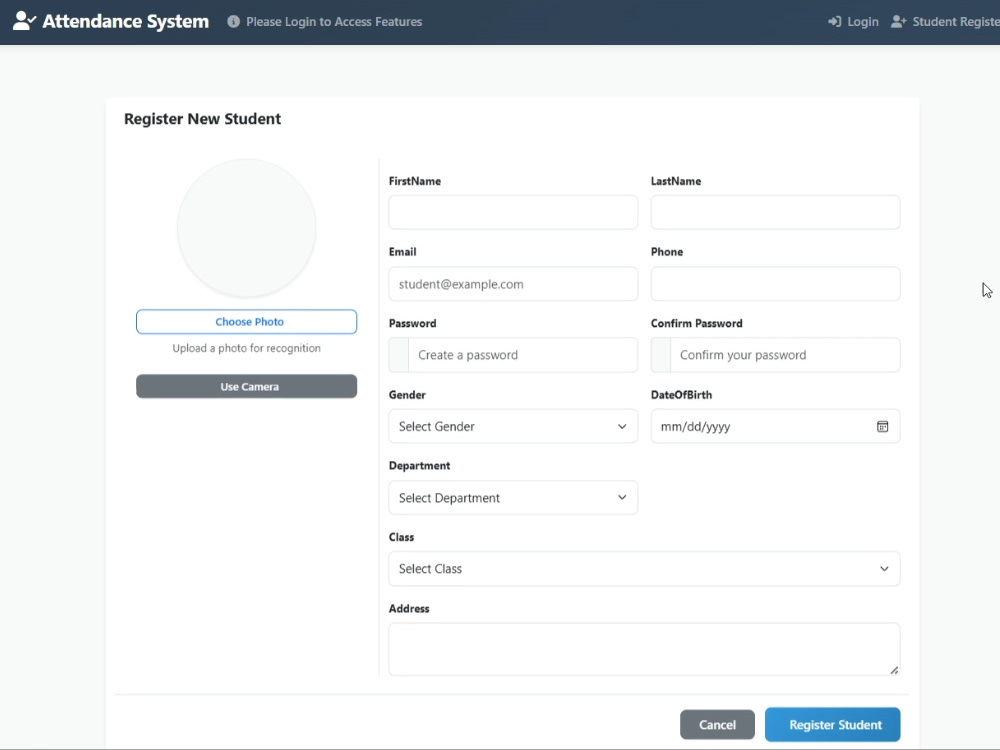
Task: Click the 'Confirm Password' label
Action: coord(696,323)
